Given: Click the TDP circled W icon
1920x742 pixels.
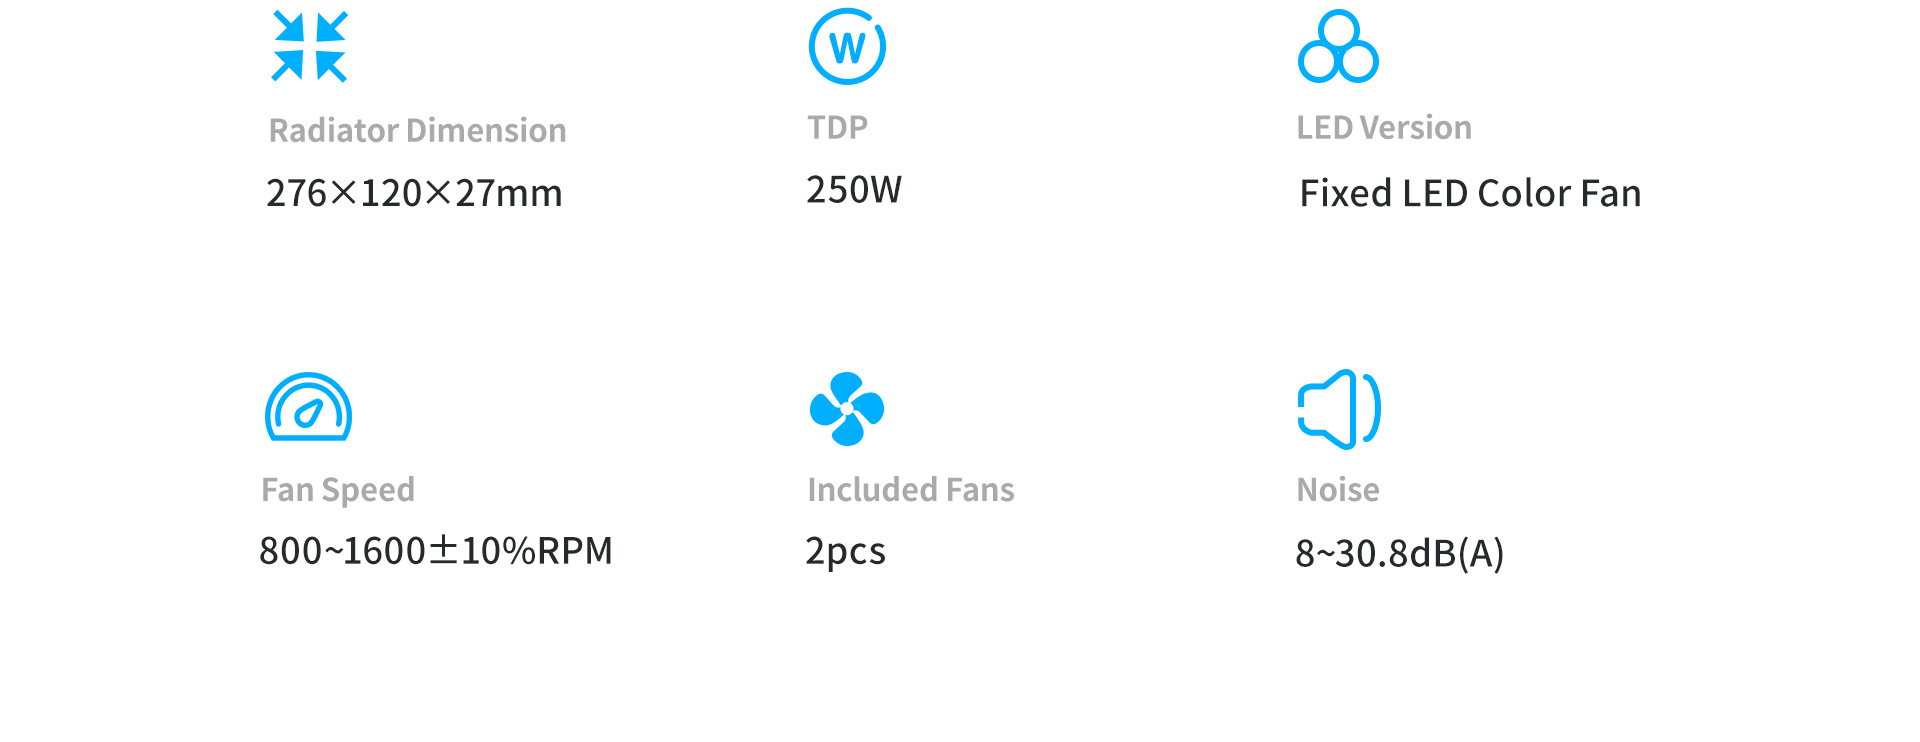Looking at the screenshot, I should [x=847, y=46].
